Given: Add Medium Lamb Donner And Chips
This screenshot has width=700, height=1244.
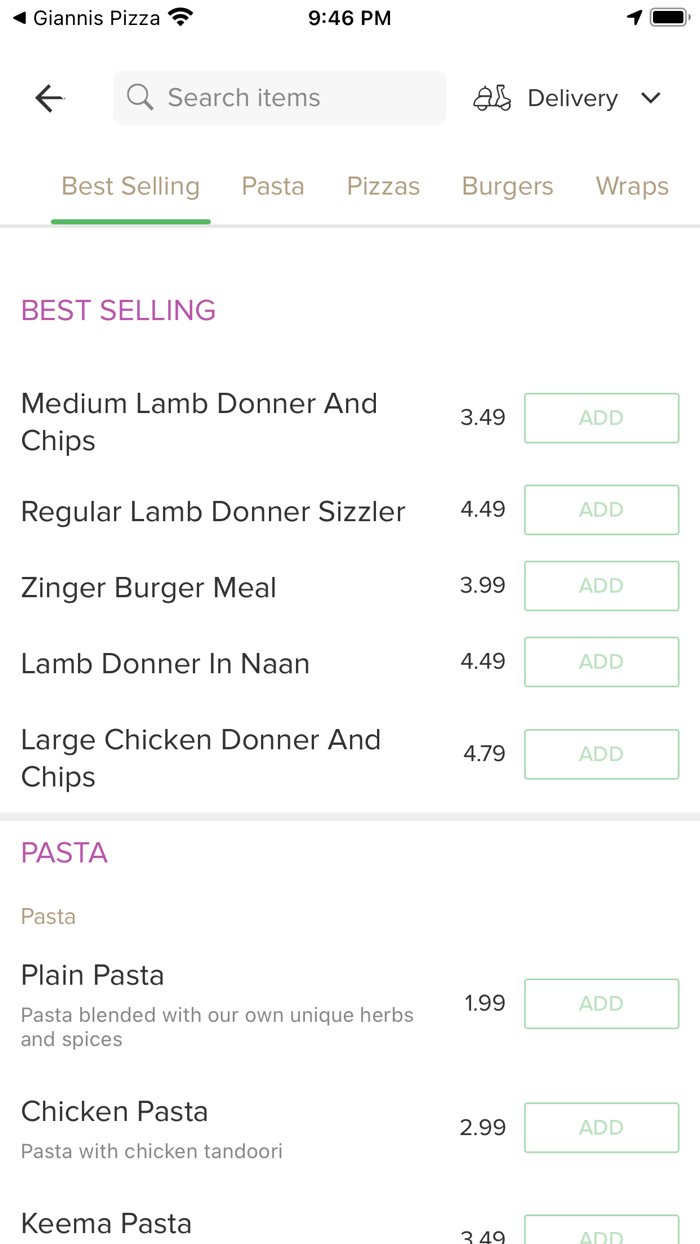Looking at the screenshot, I should point(601,418).
